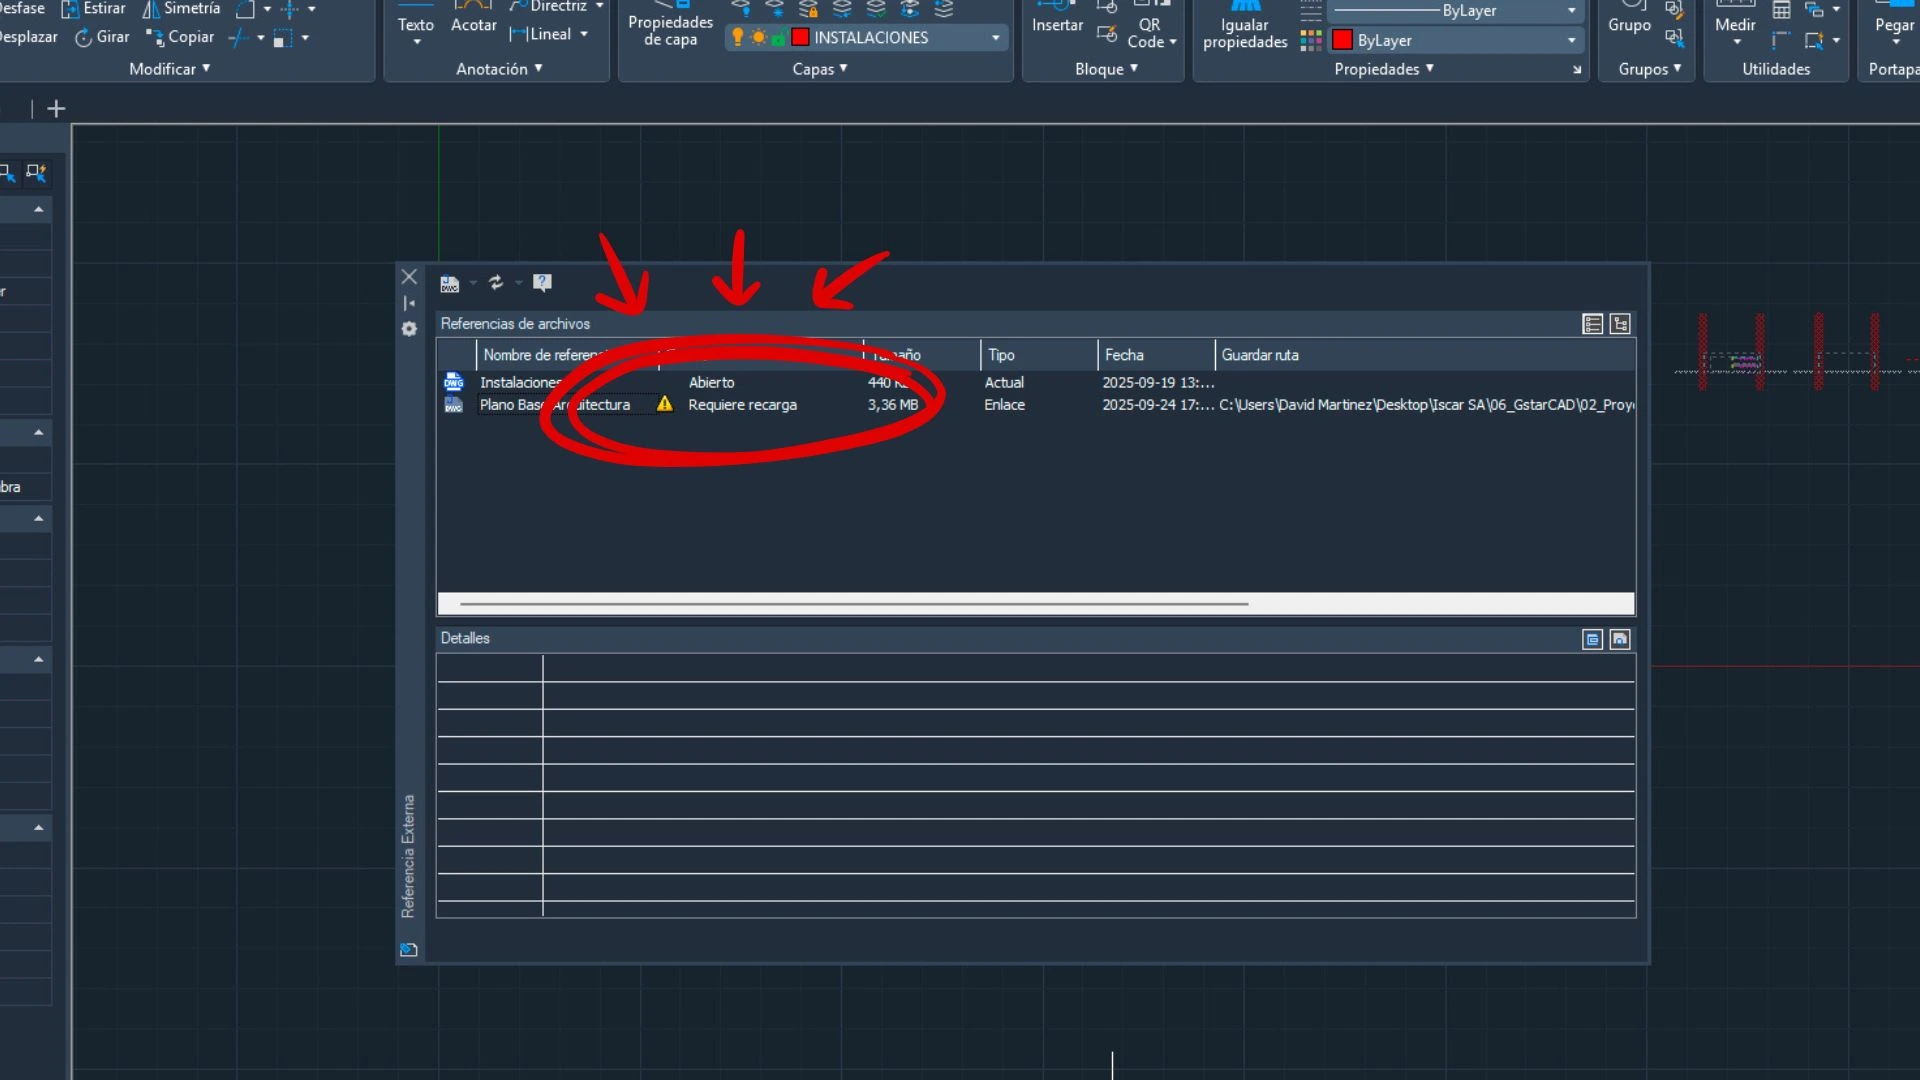Click the quick calculator icon in Utilidades
The image size is (1920, 1080).
[x=1781, y=11]
